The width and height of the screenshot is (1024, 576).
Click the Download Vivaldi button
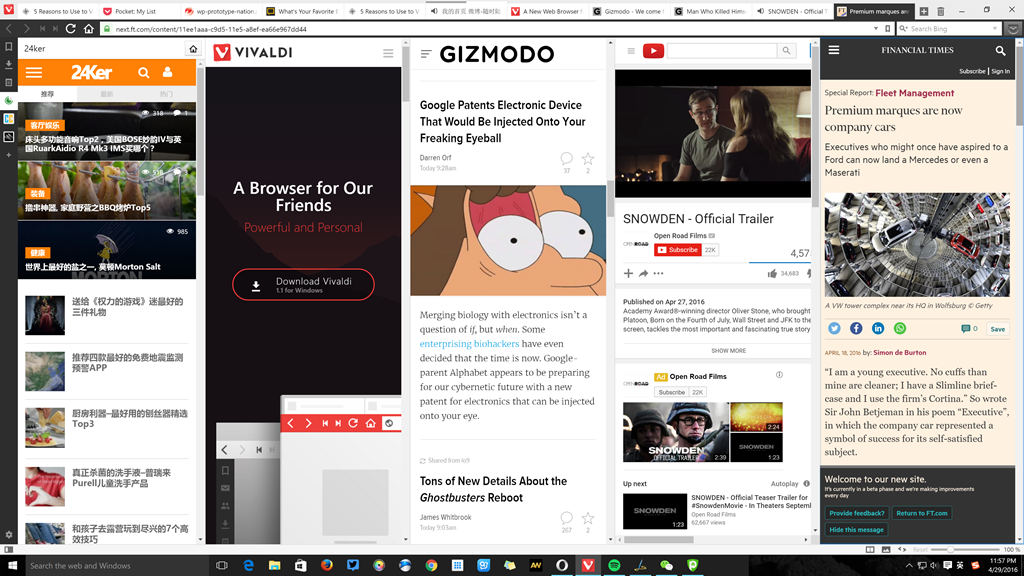click(x=303, y=285)
